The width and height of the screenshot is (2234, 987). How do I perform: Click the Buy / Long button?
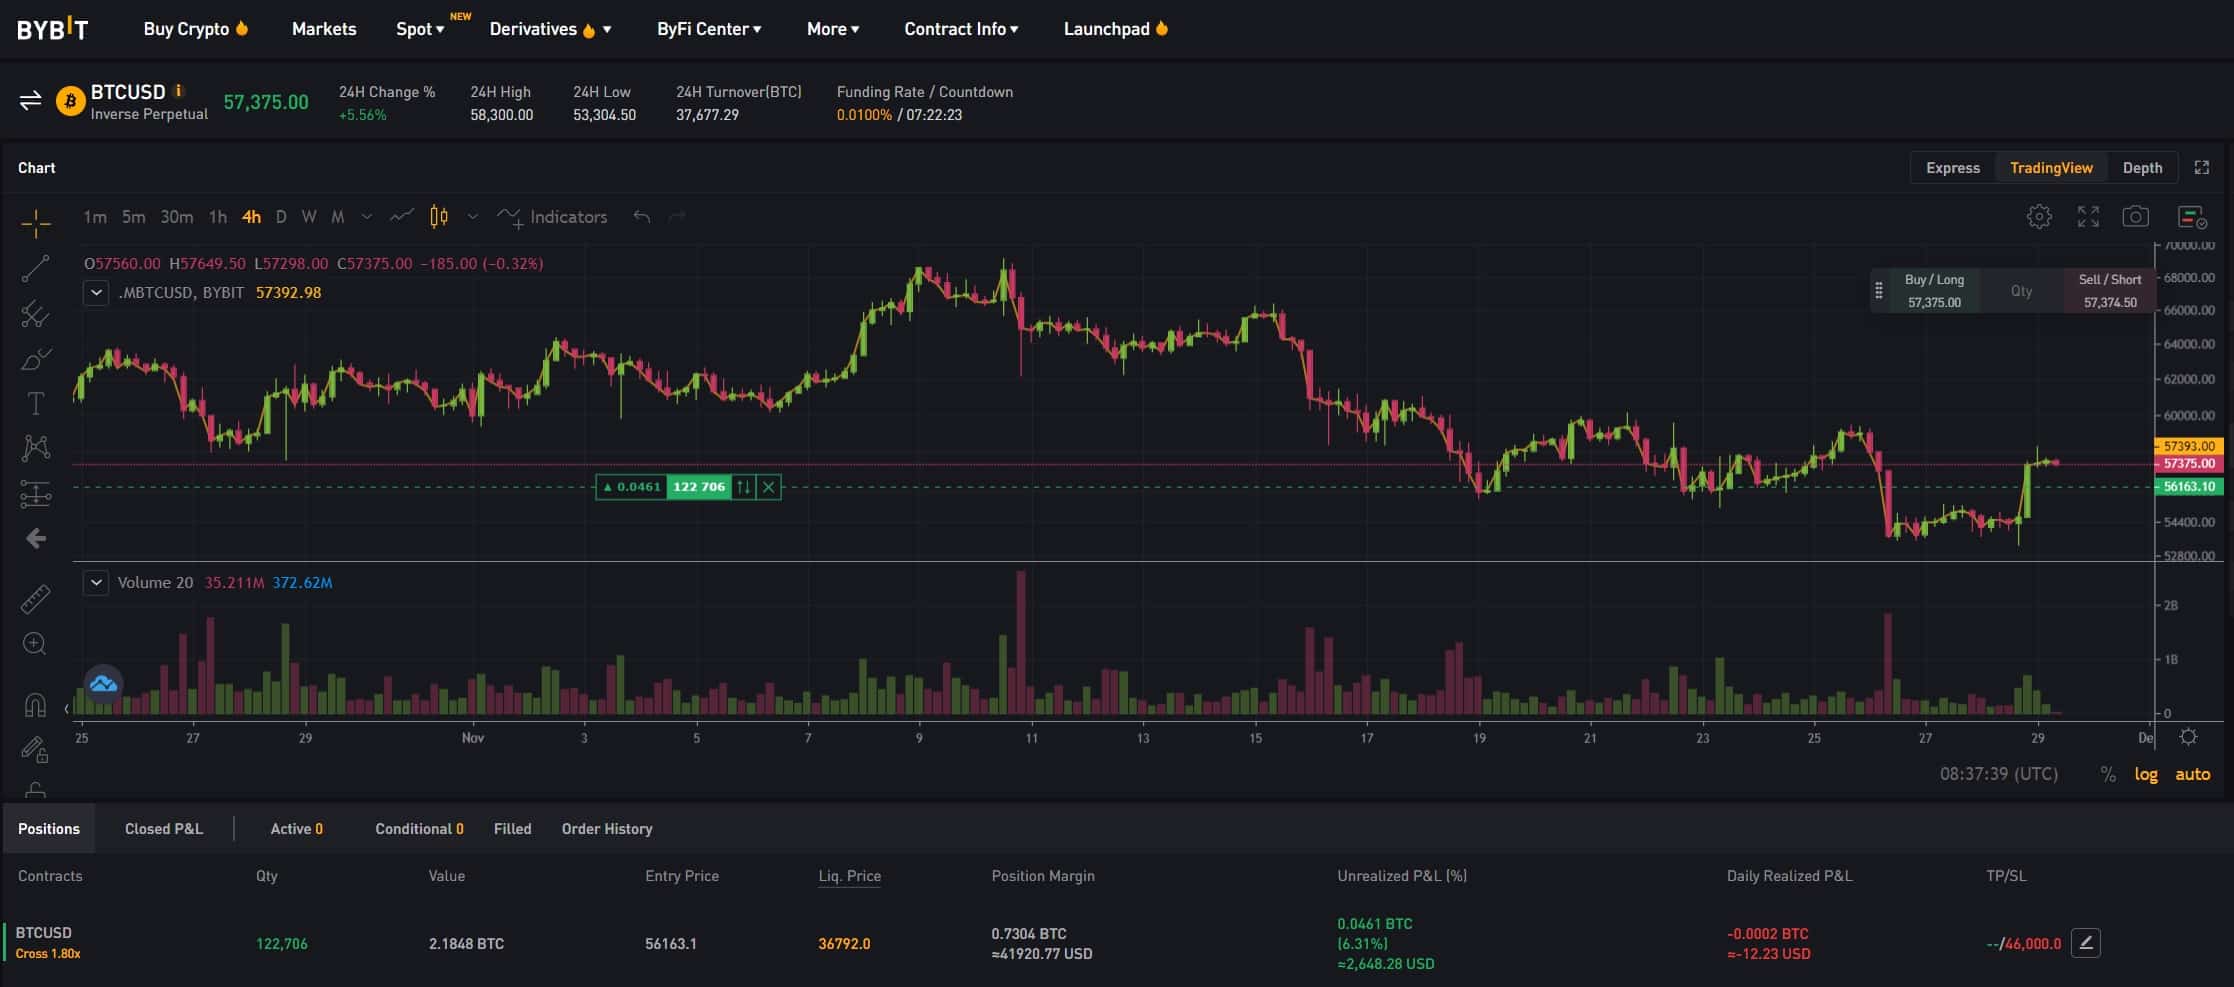tap(1934, 291)
